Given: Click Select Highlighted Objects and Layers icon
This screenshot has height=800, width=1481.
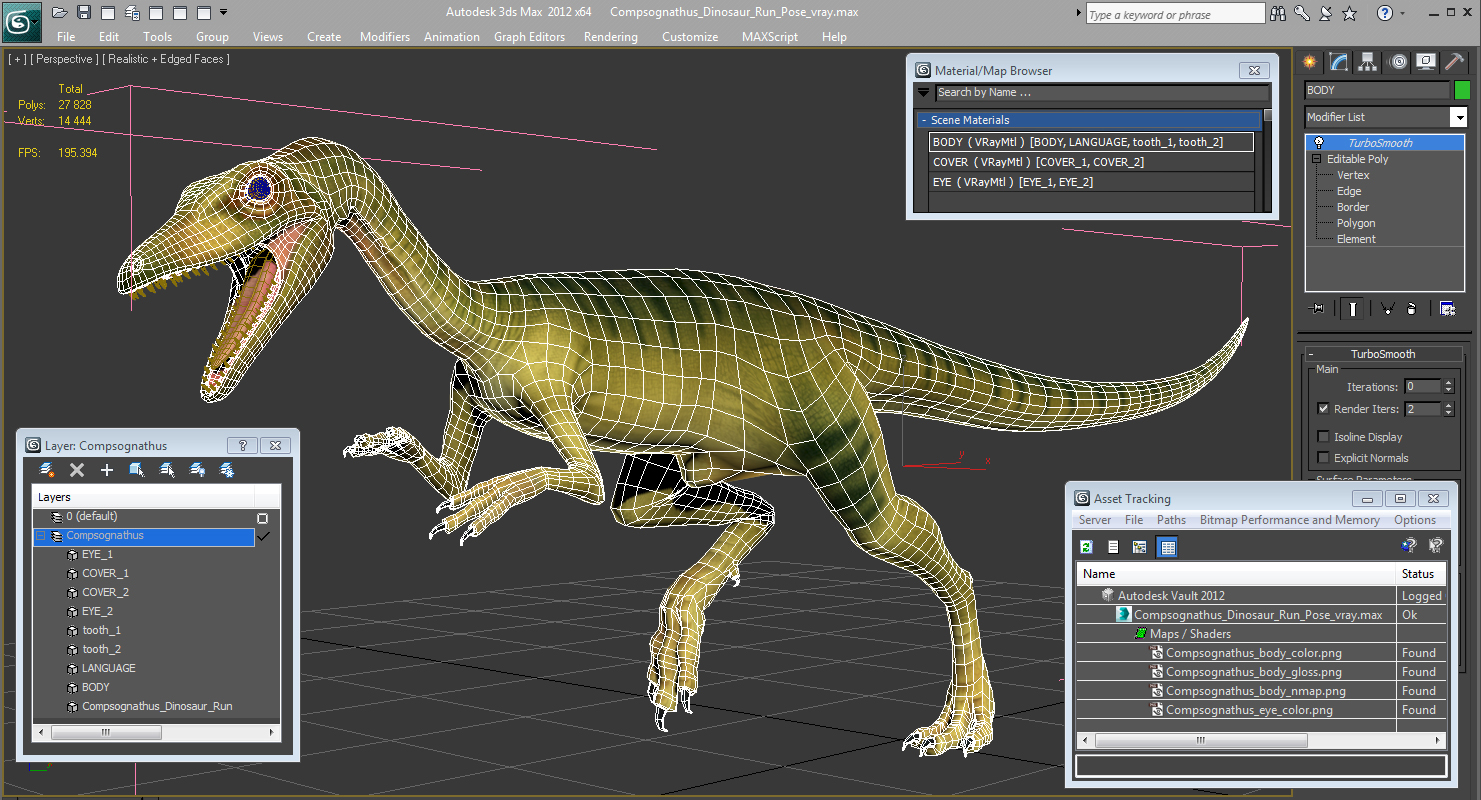Looking at the screenshot, I should (137, 470).
